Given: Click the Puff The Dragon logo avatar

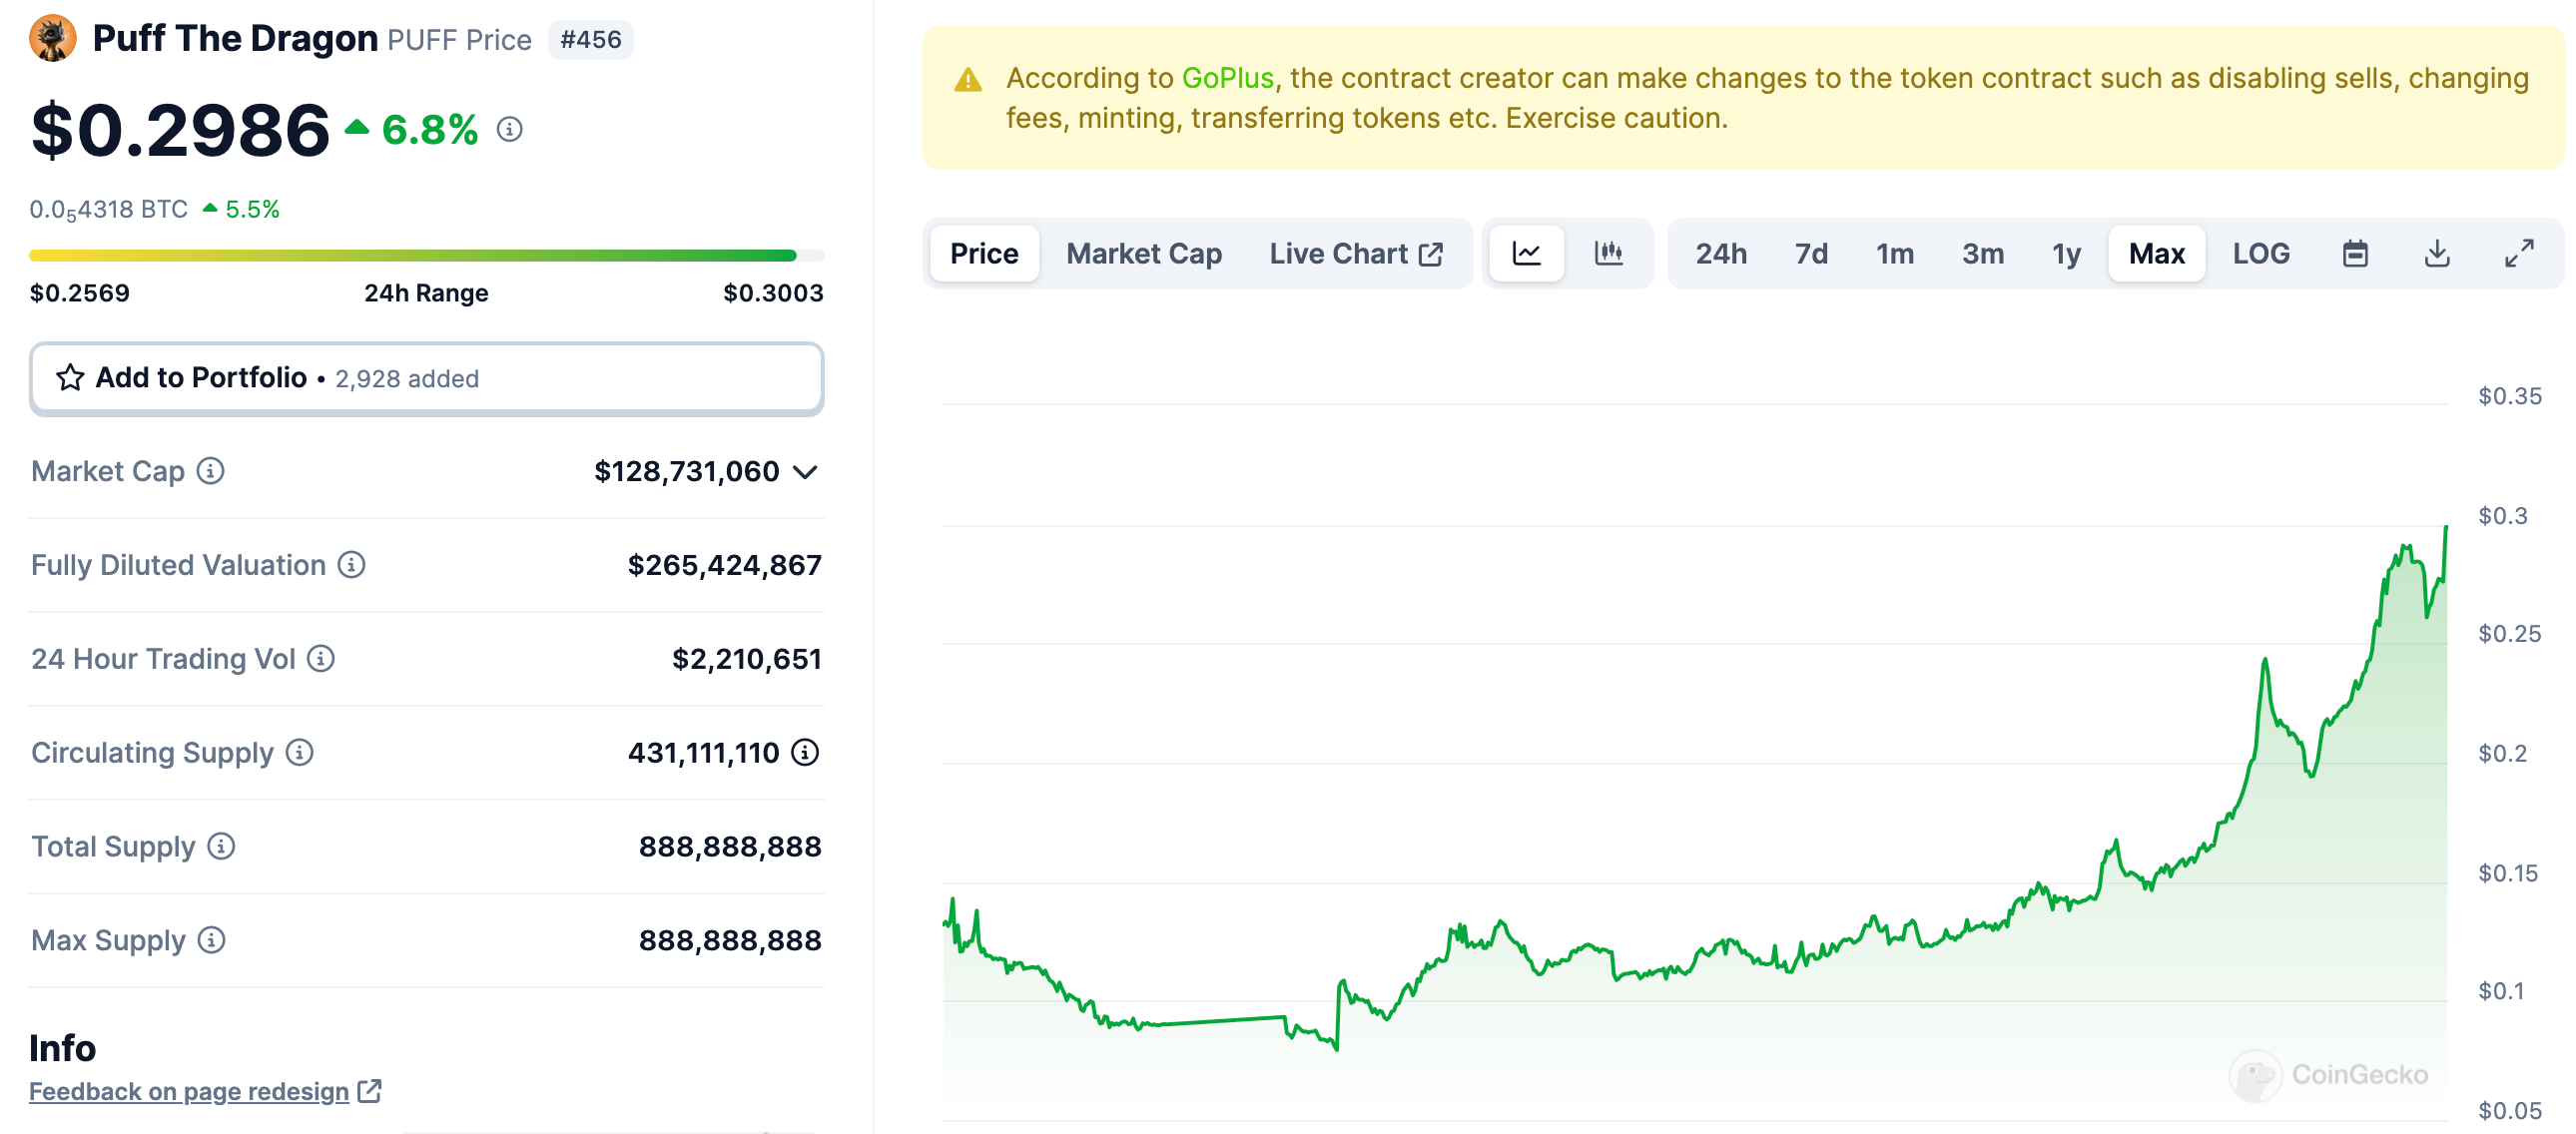Looking at the screenshot, I should (52, 38).
